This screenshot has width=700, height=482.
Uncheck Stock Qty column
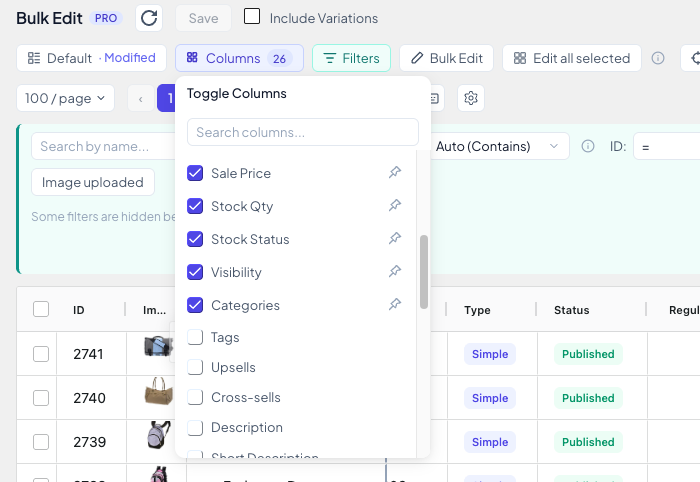point(195,206)
